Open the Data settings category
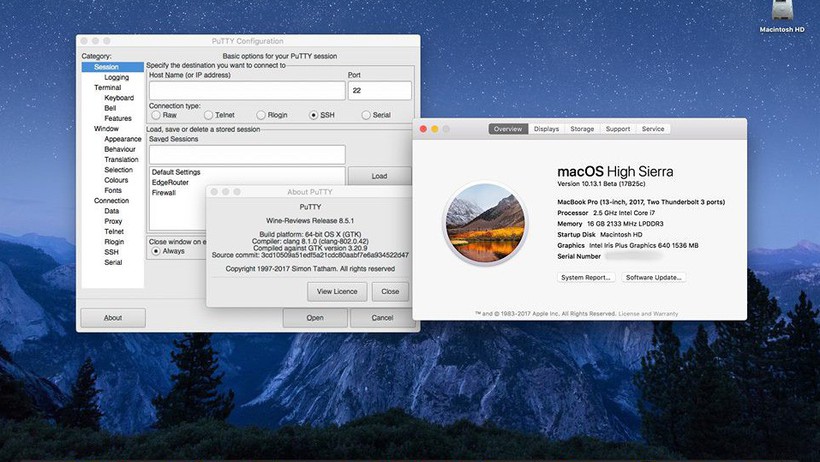The width and height of the screenshot is (820, 462). [111, 211]
